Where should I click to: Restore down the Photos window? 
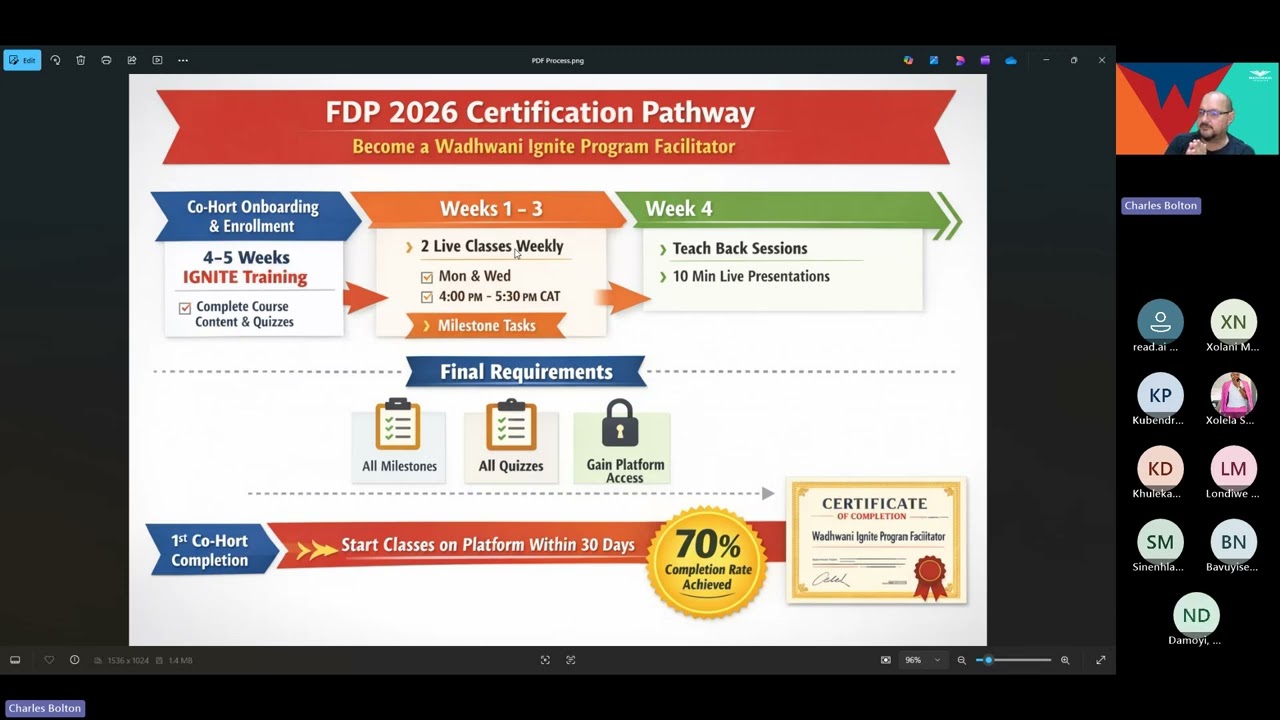1074,60
